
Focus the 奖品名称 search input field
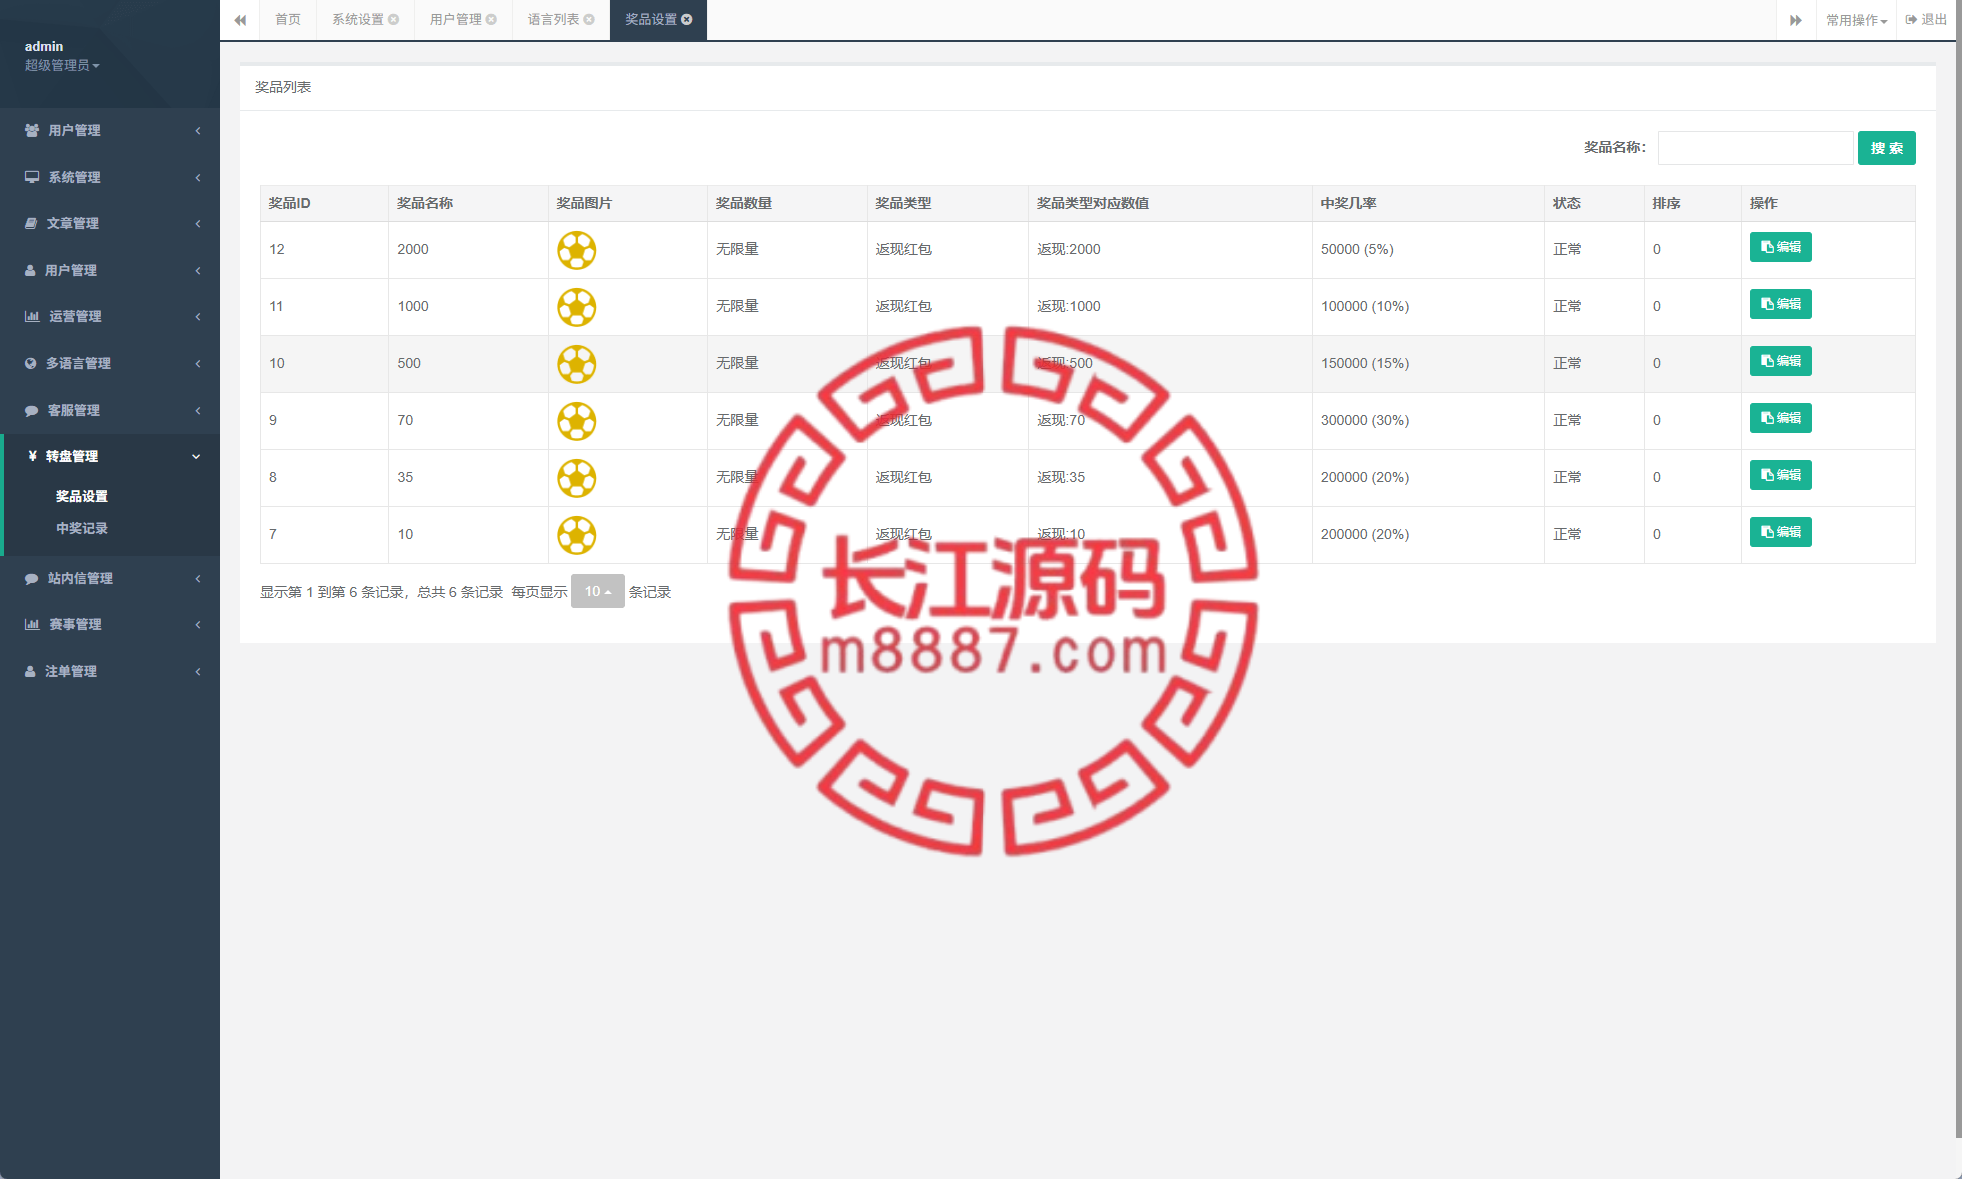click(1755, 148)
